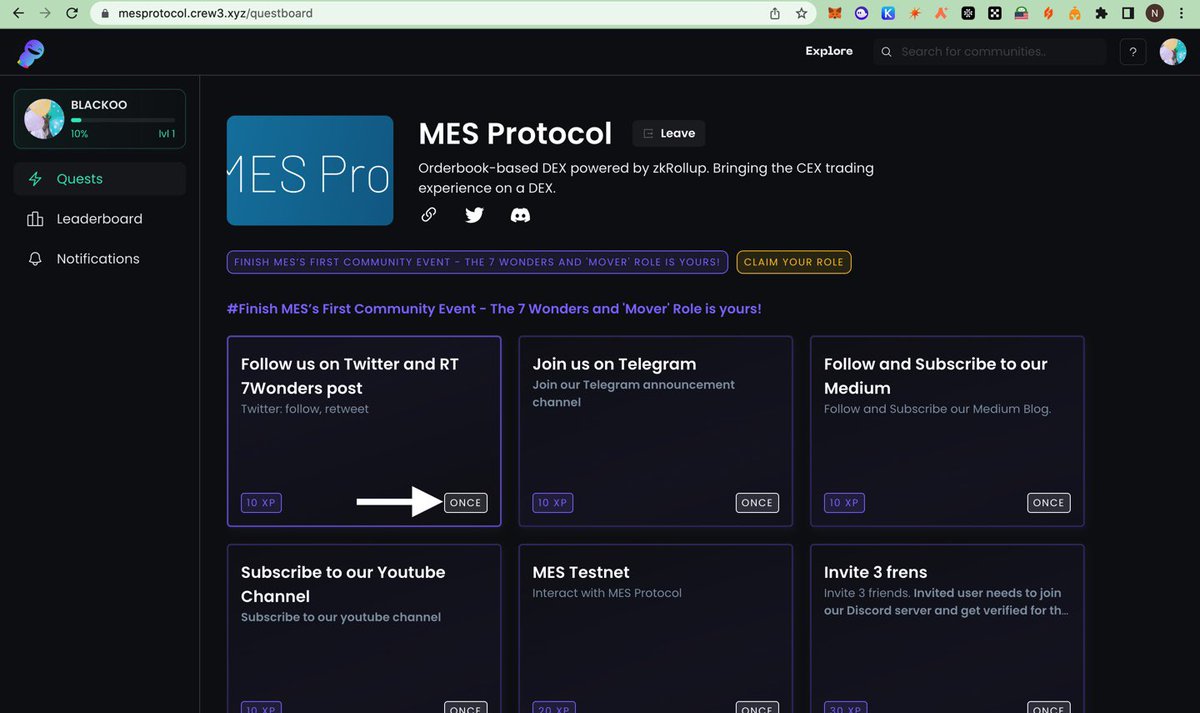Open Notifications in the sidebar
The height and width of the screenshot is (713, 1200).
point(100,259)
